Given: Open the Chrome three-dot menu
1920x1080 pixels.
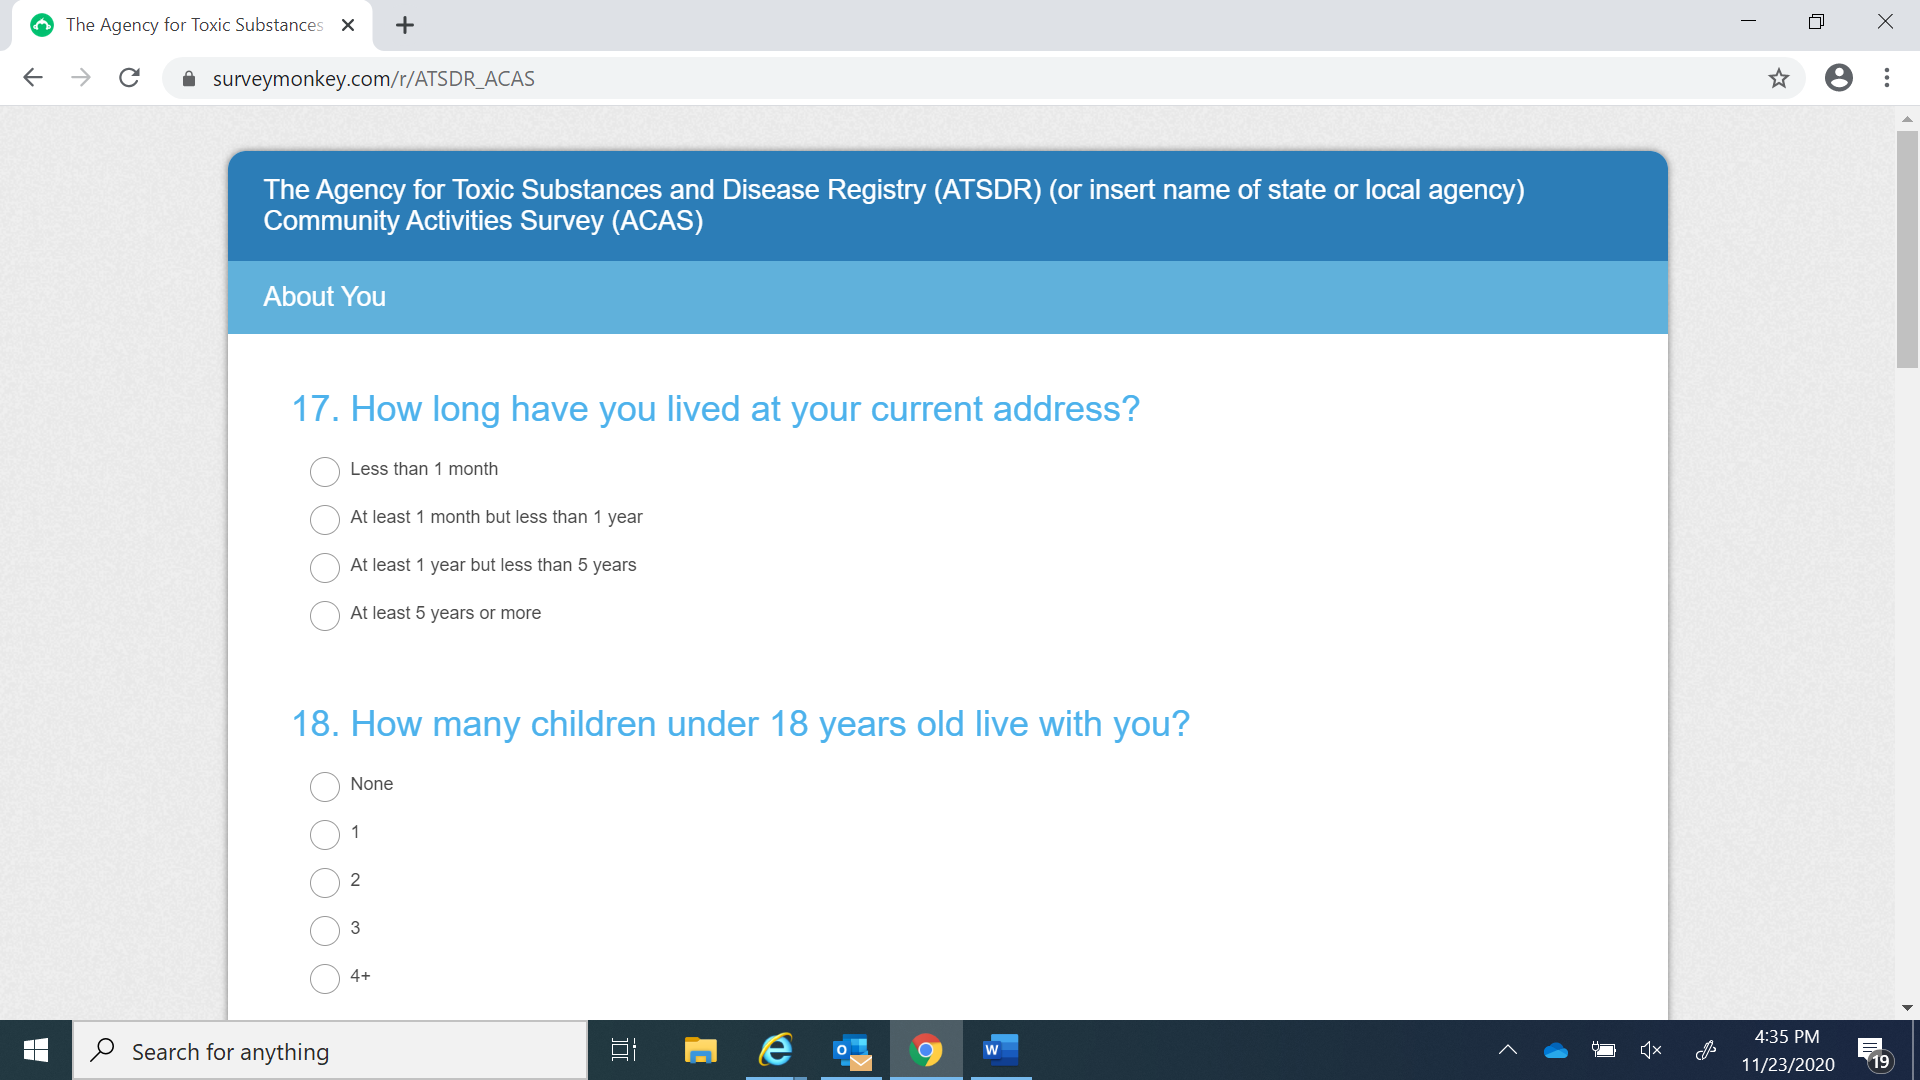Looking at the screenshot, I should pyautogui.click(x=1887, y=78).
